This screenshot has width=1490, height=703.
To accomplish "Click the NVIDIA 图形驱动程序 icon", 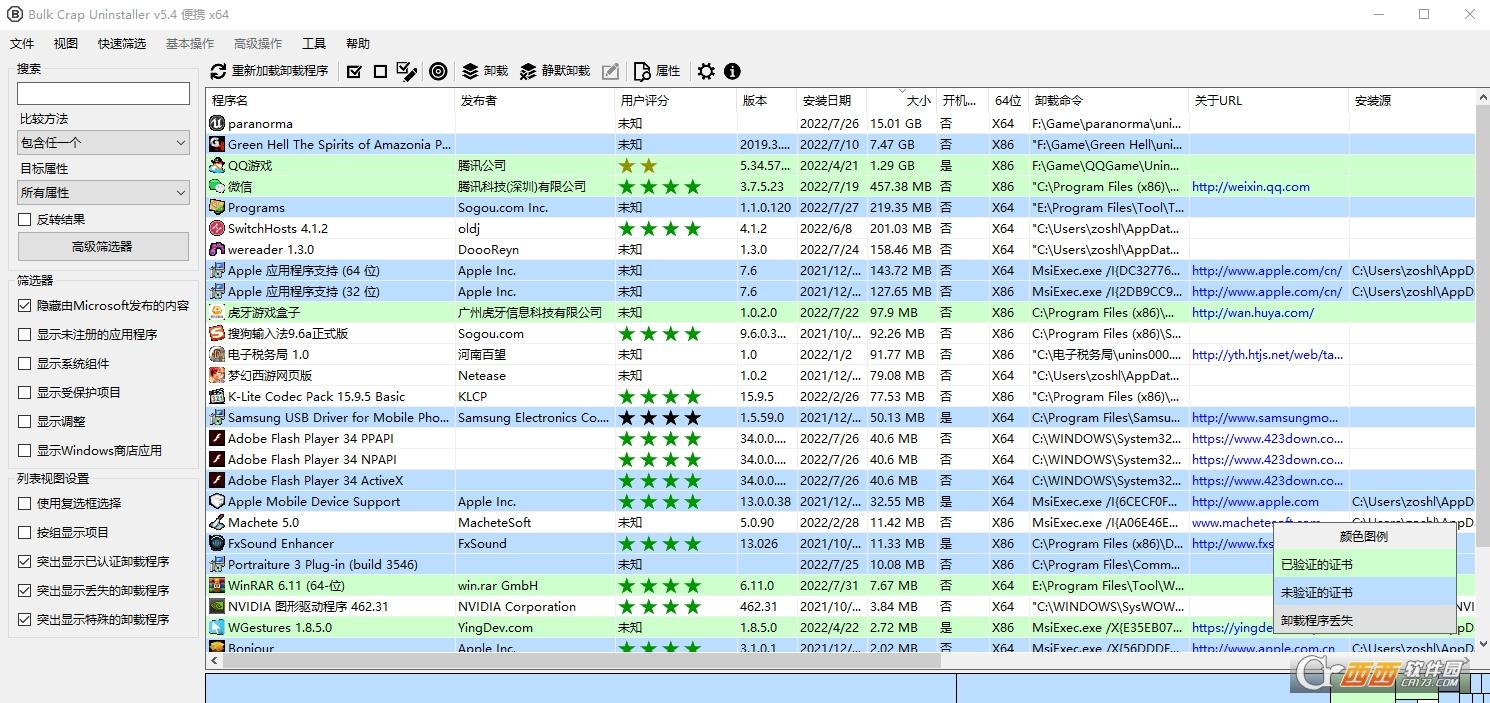I will tap(217, 607).
